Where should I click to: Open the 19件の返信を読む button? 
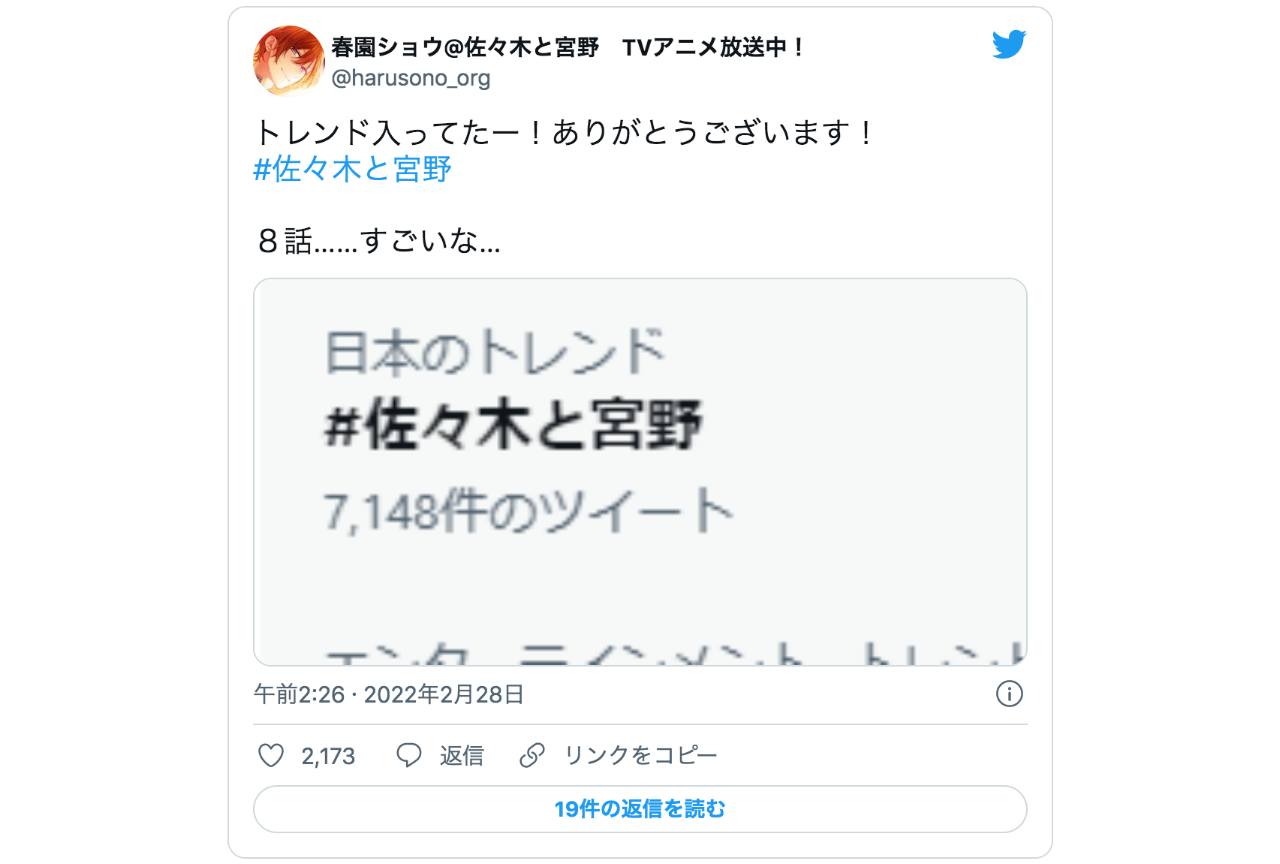(640, 809)
